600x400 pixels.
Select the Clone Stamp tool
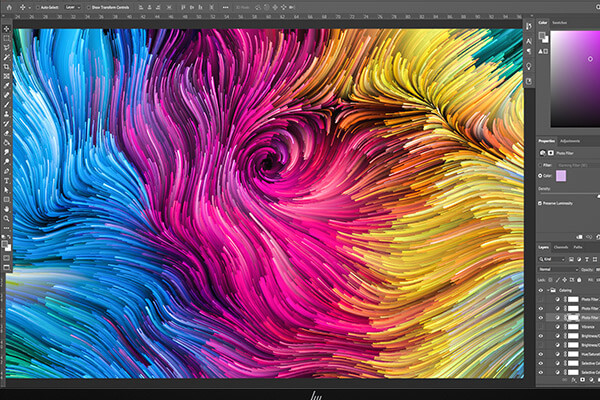point(7,114)
